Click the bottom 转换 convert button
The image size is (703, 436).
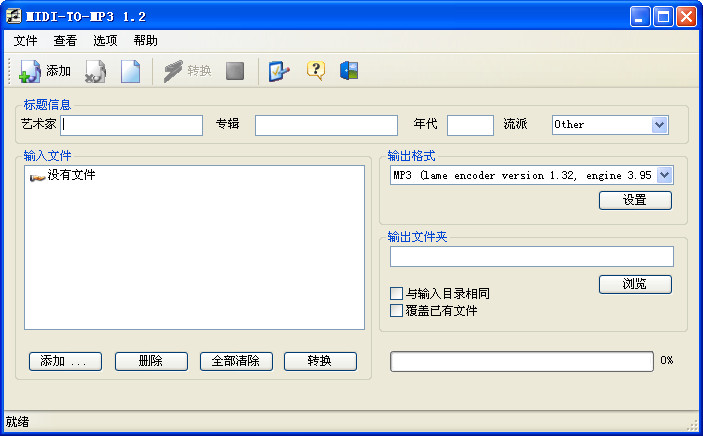pos(320,361)
